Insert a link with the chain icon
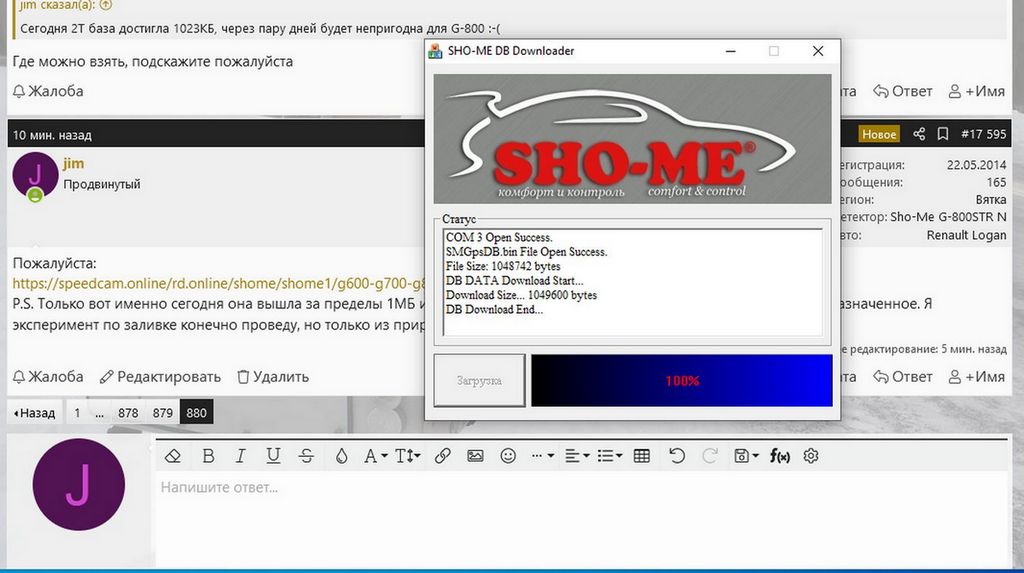1024x573 pixels. (442, 456)
